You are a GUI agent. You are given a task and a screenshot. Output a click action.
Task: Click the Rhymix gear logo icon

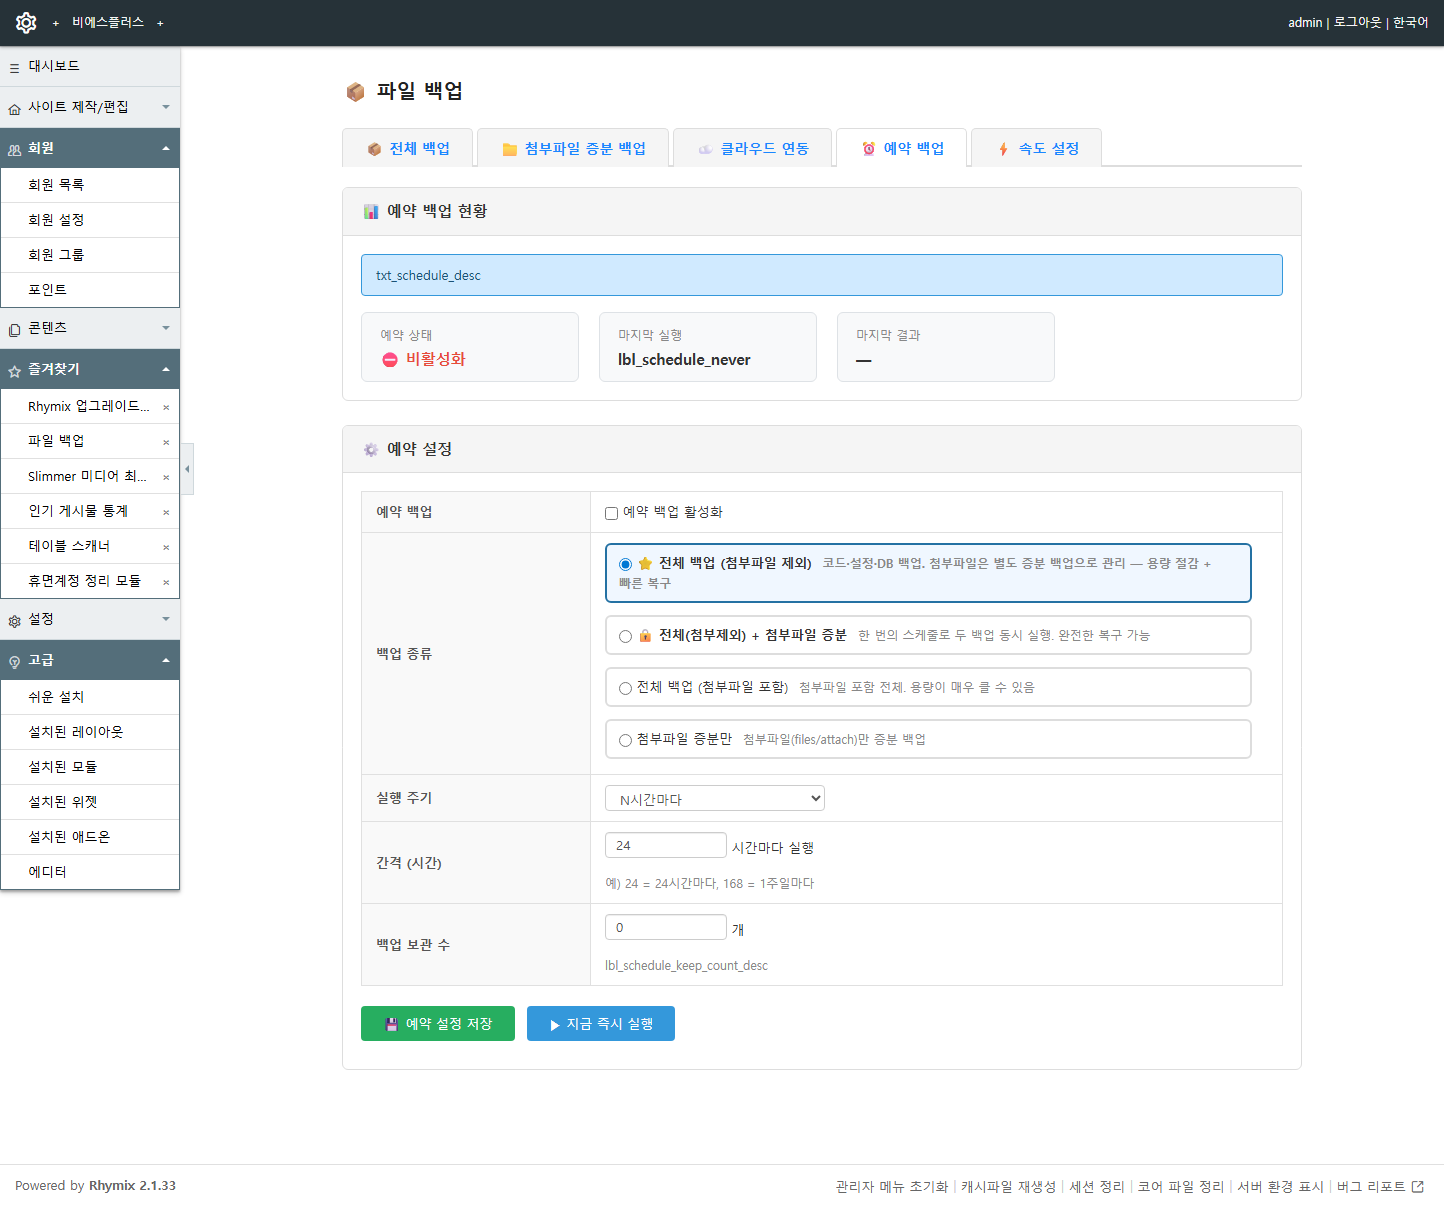[26, 22]
